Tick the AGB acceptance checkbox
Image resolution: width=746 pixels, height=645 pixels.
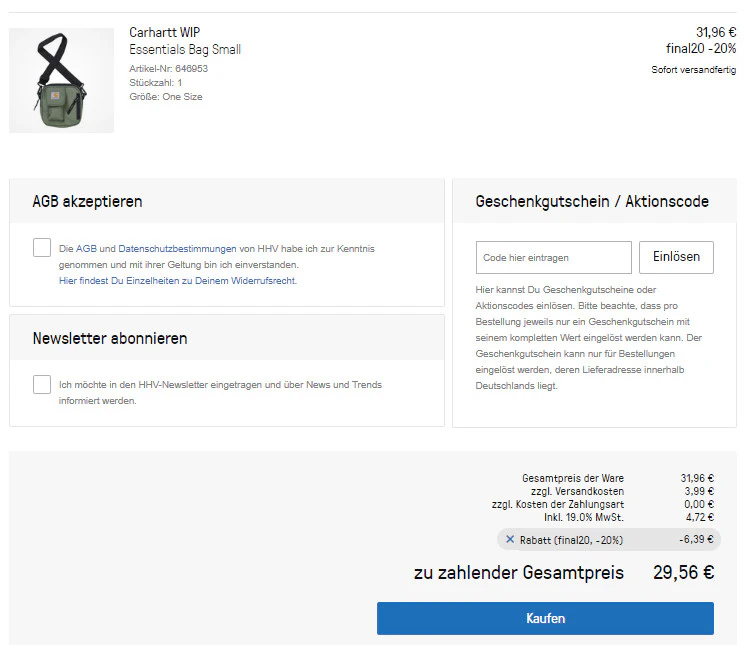pyautogui.click(x=42, y=248)
